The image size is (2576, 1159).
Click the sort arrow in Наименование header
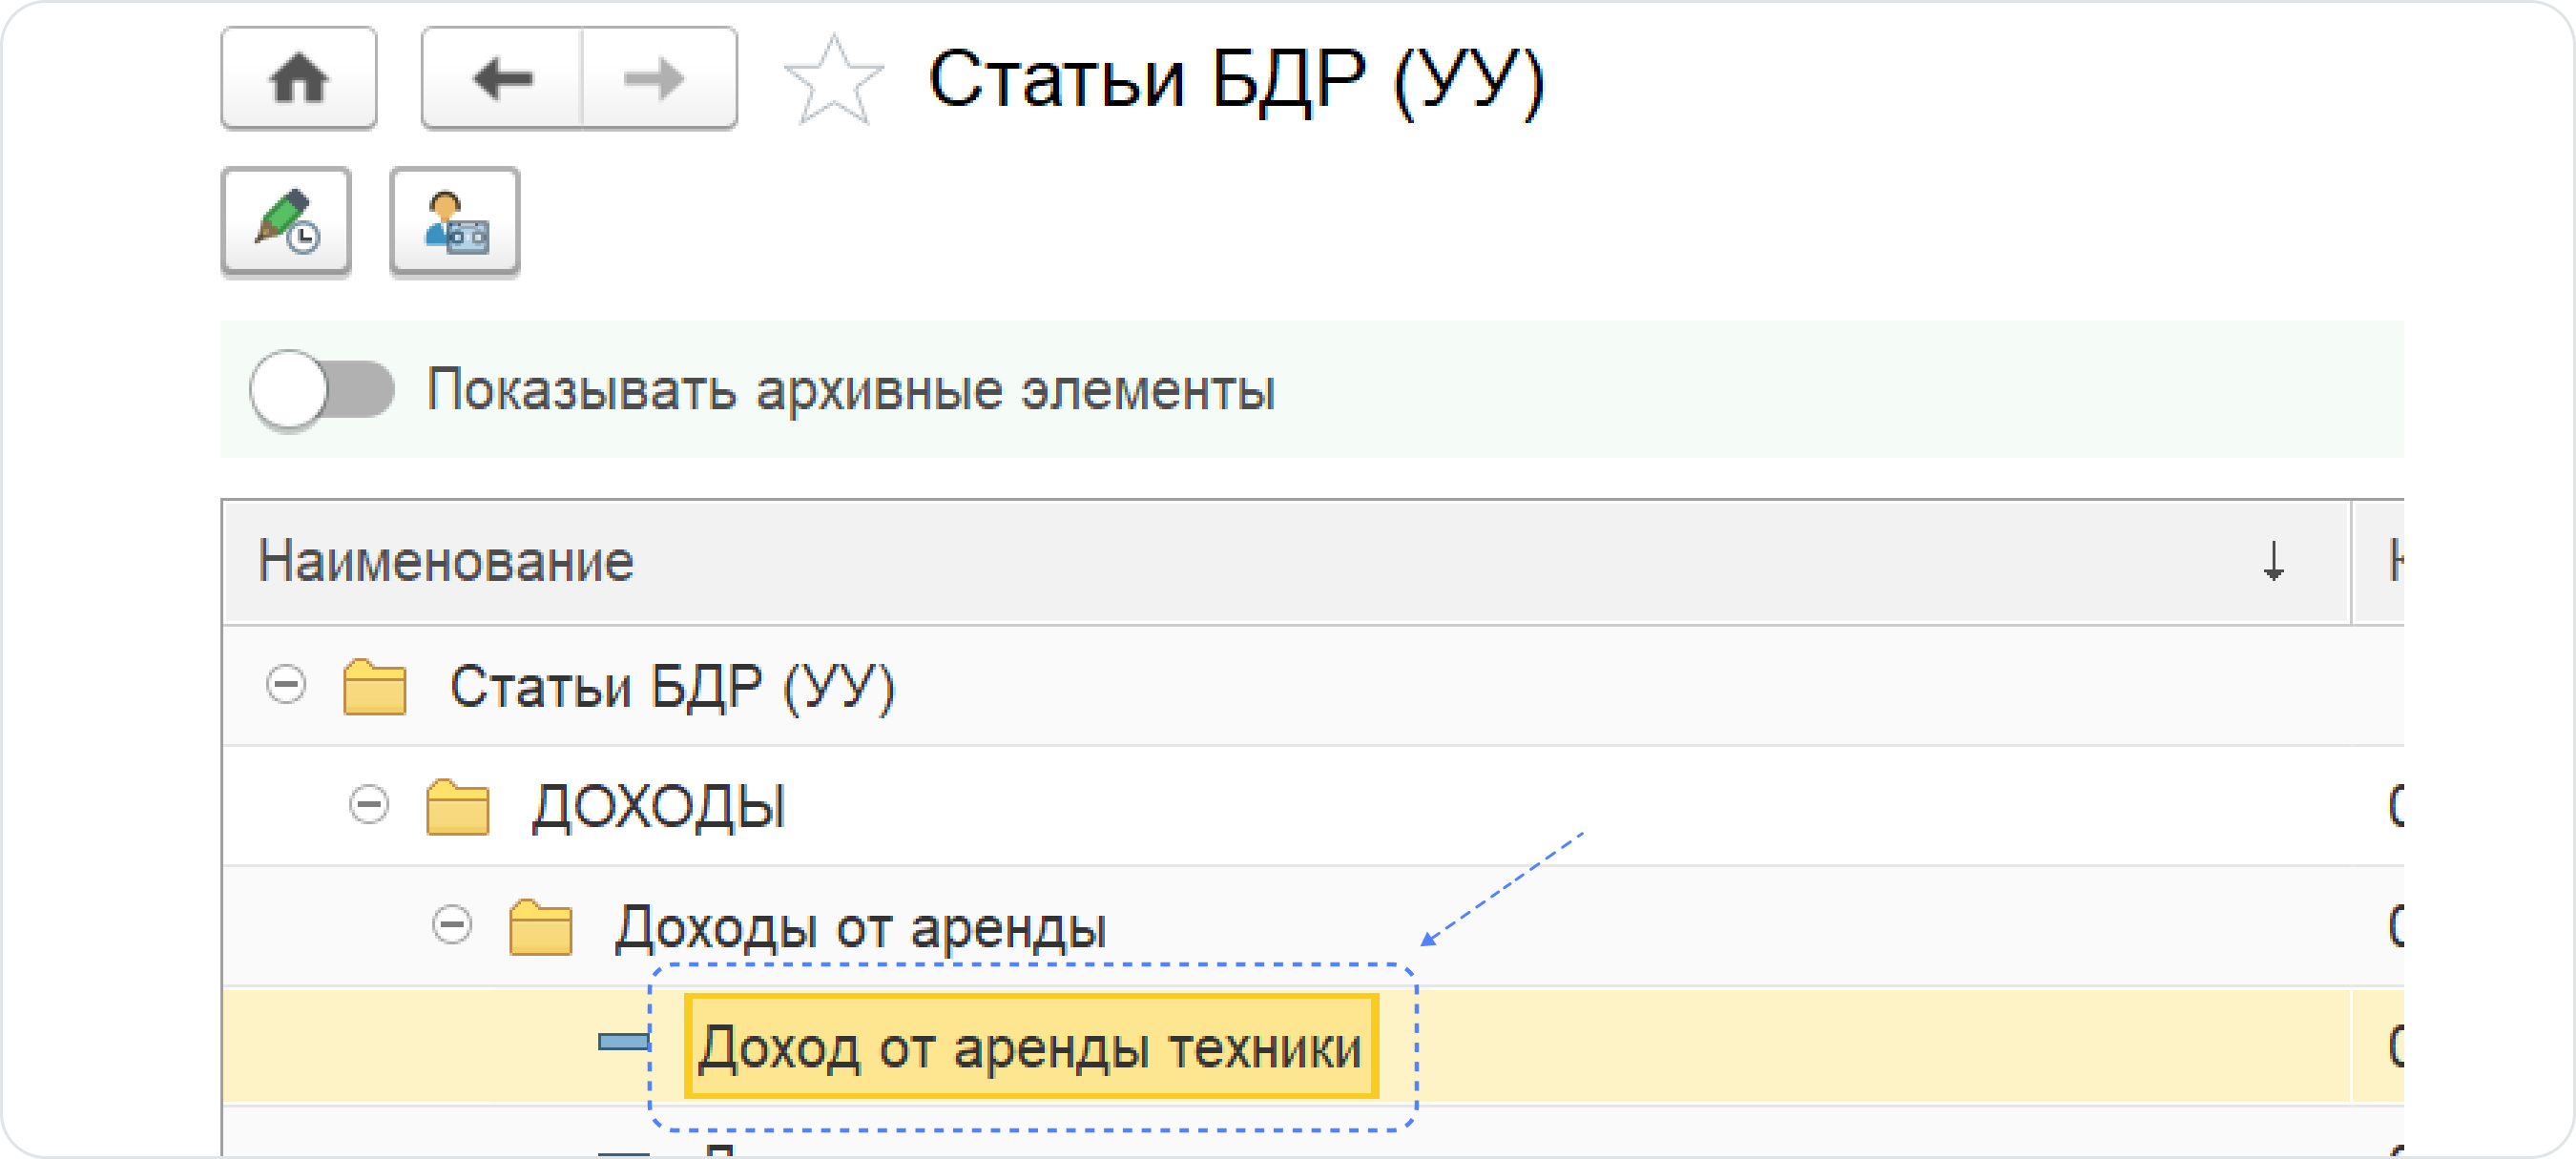[x=2273, y=561]
